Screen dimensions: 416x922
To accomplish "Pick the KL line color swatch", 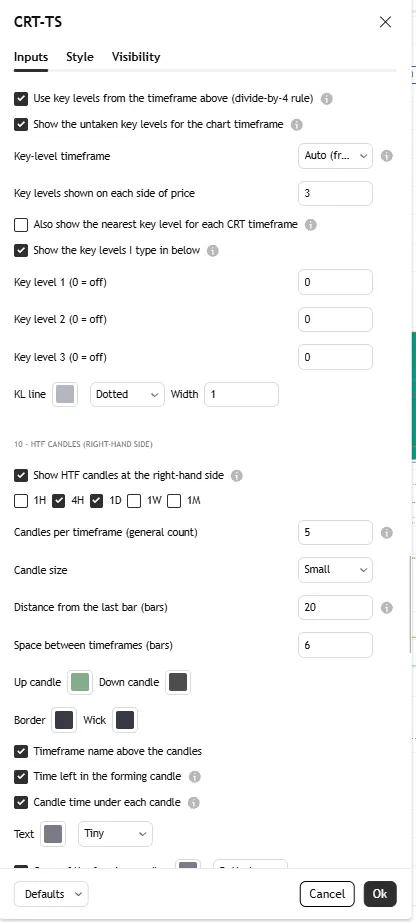I will [65, 395].
